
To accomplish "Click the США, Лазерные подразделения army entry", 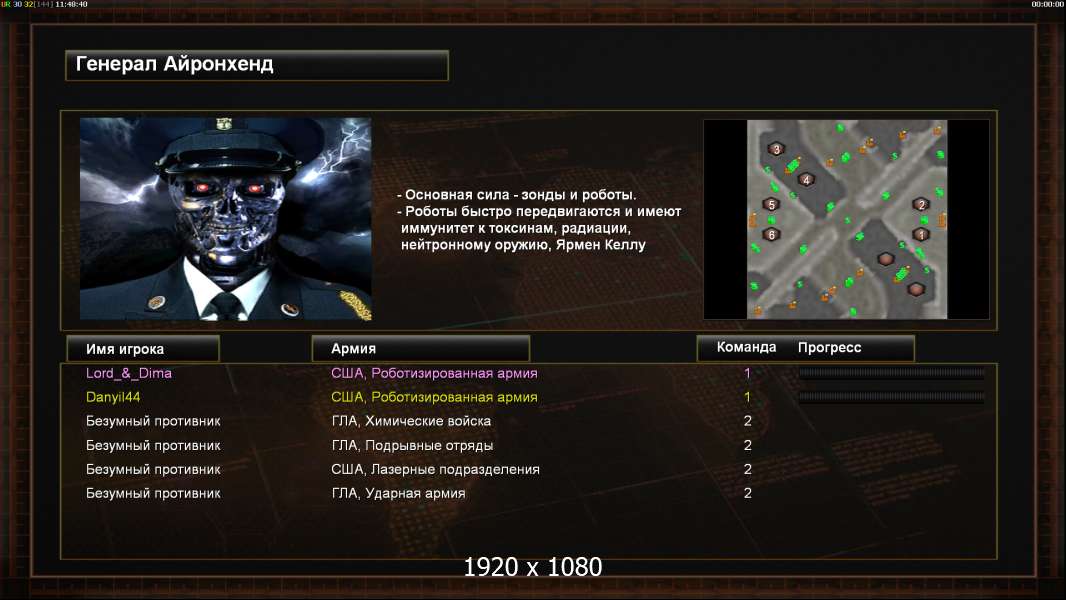I will coord(435,470).
